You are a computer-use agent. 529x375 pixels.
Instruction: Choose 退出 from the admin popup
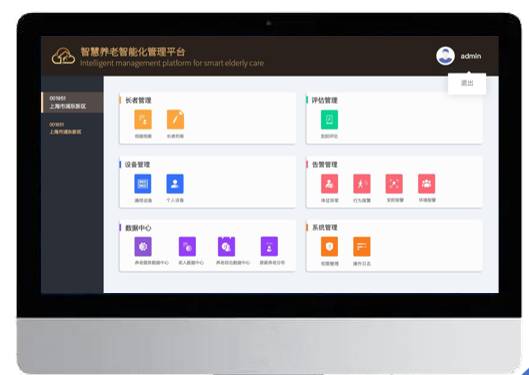click(467, 83)
